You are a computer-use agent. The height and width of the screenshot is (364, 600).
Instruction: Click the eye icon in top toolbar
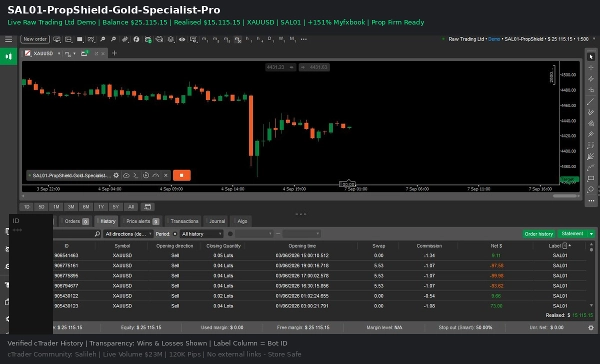[182, 39]
